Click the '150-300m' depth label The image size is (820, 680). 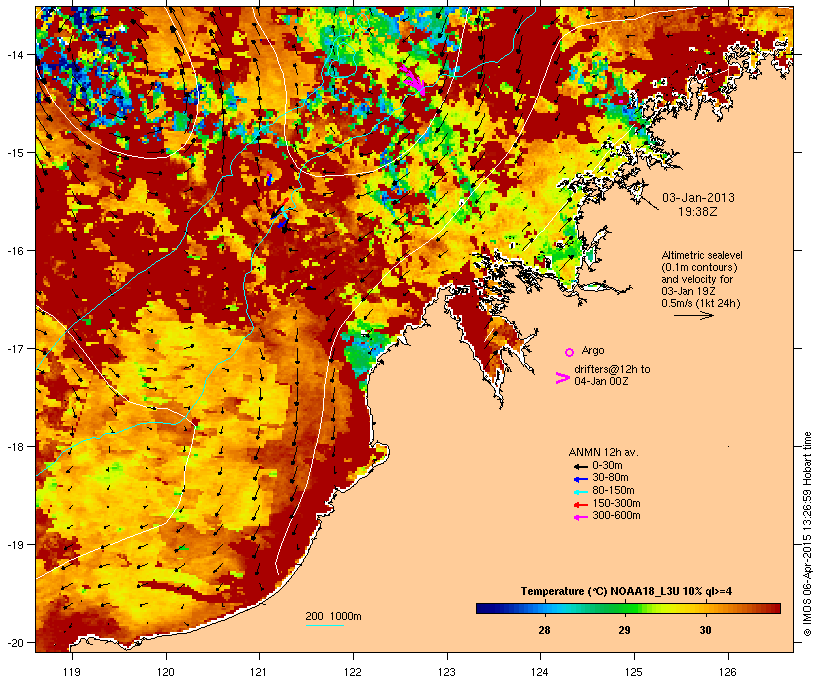point(616,504)
